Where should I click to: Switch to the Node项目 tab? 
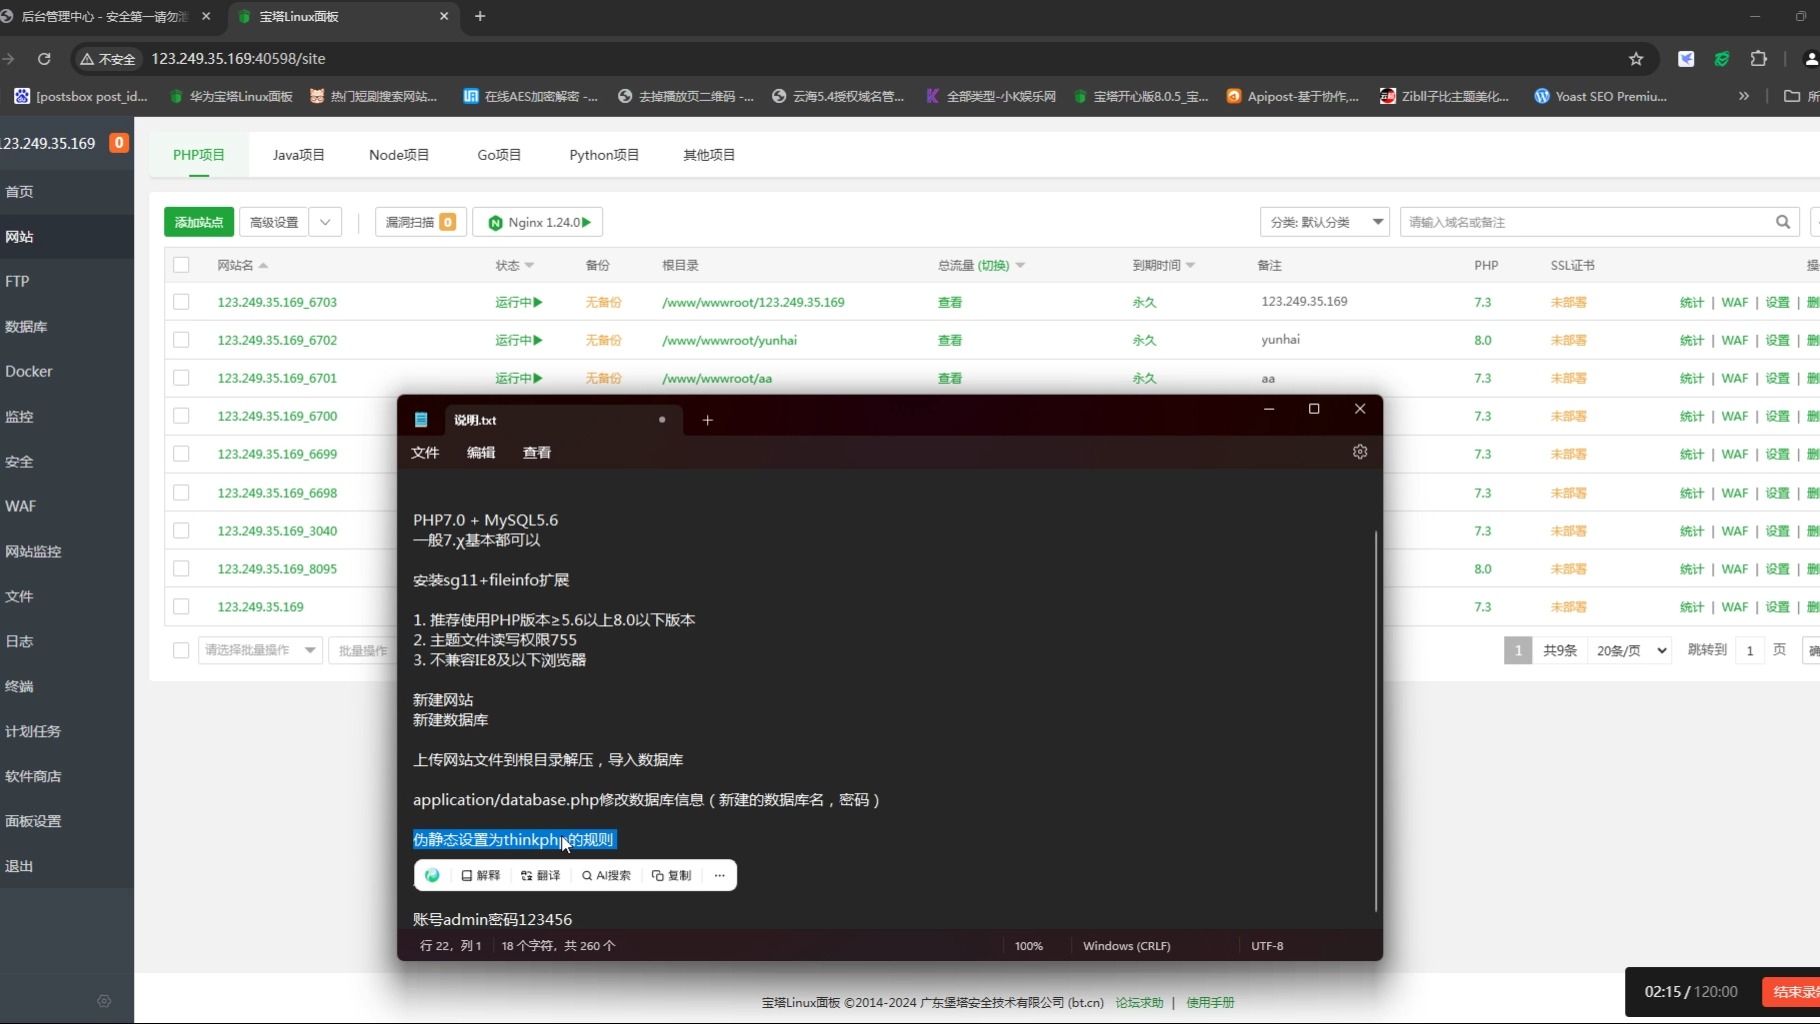398,155
